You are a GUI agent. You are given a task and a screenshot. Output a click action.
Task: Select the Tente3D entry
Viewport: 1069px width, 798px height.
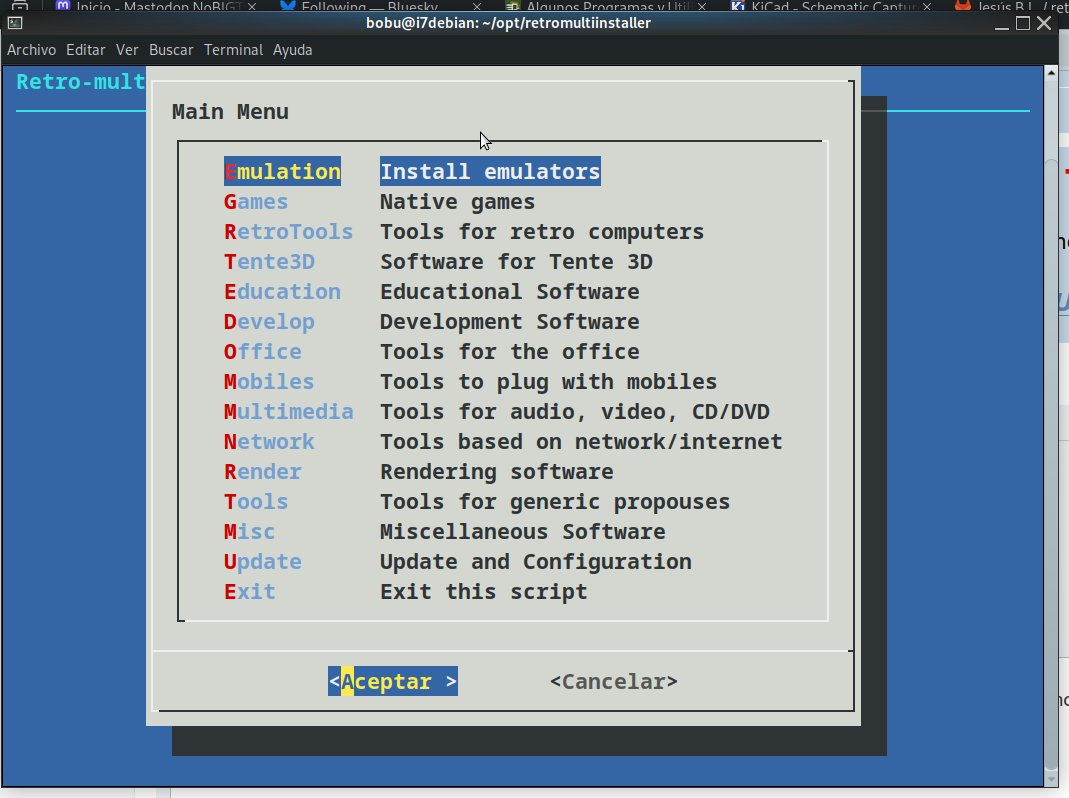click(269, 262)
